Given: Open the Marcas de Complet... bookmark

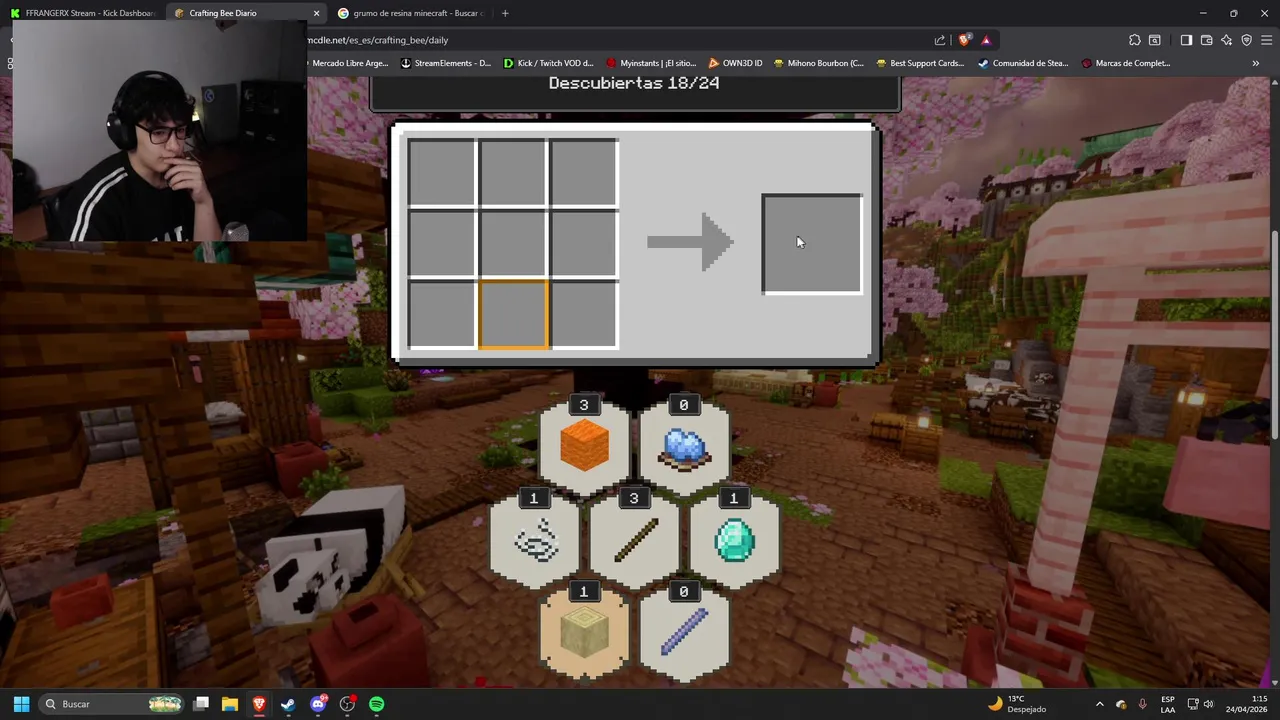Looking at the screenshot, I should click(1126, 63).
